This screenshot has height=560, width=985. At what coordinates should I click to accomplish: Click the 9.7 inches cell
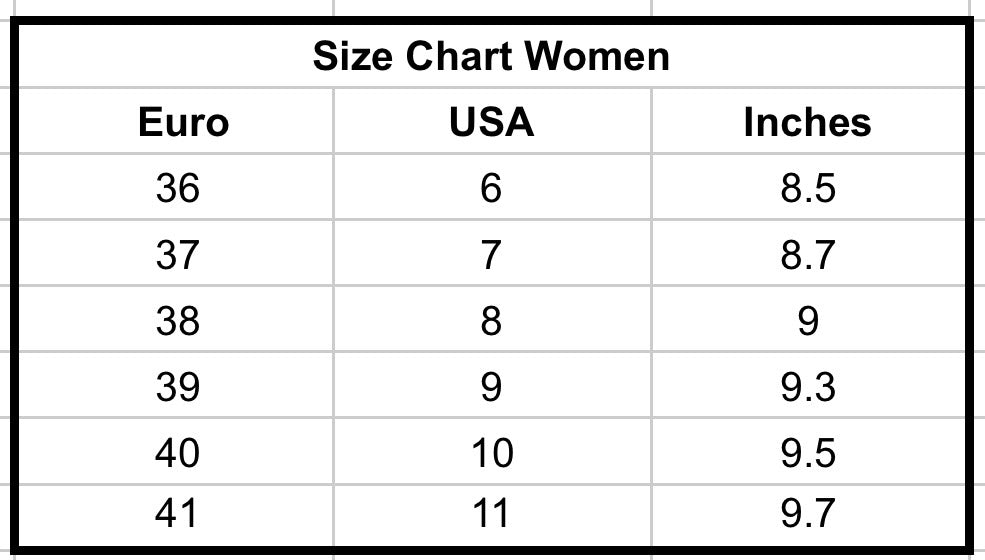coord(808,514)
